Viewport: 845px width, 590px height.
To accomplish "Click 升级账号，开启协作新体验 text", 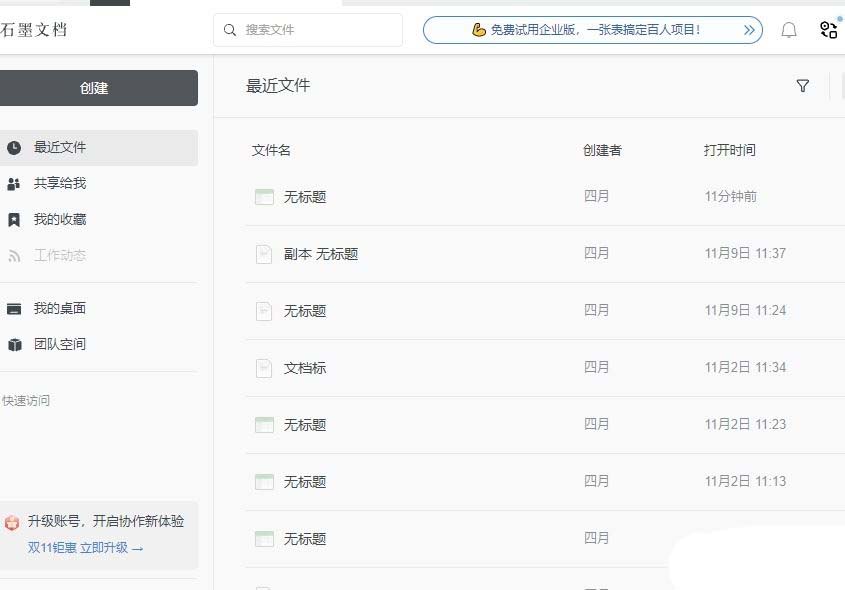I will point(106,522).
